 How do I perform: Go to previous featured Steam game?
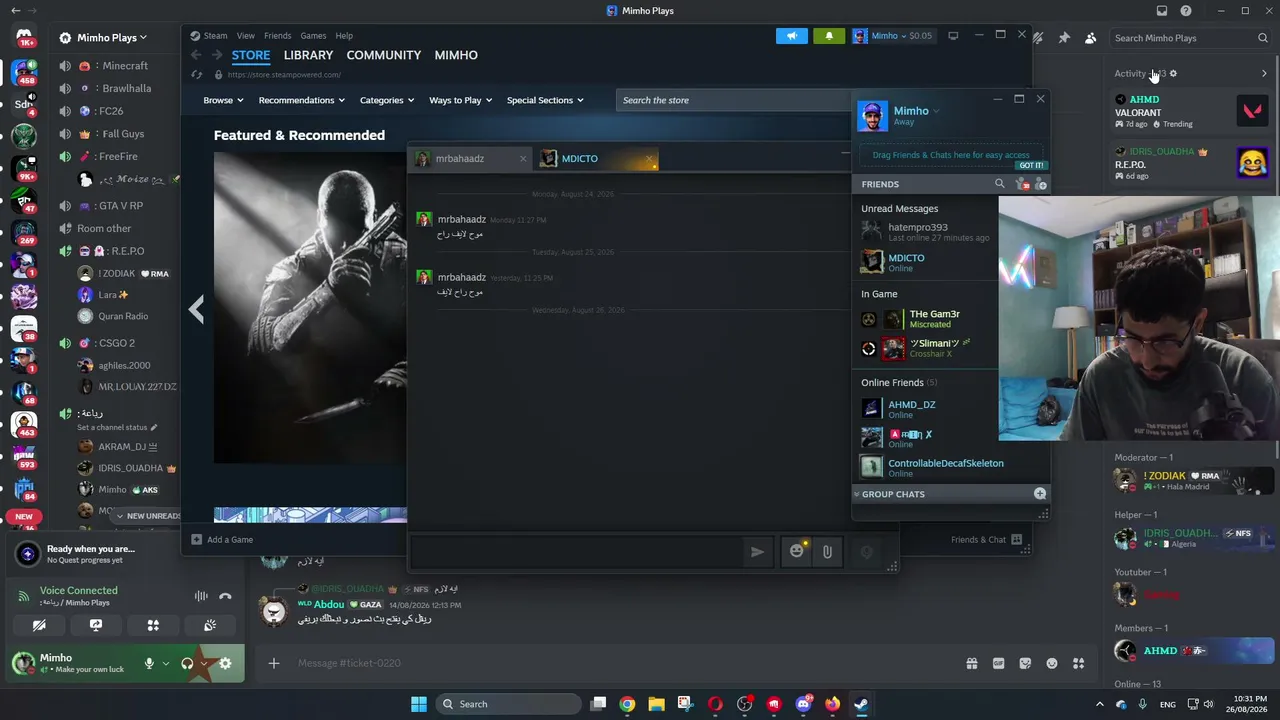coord(197,309)
